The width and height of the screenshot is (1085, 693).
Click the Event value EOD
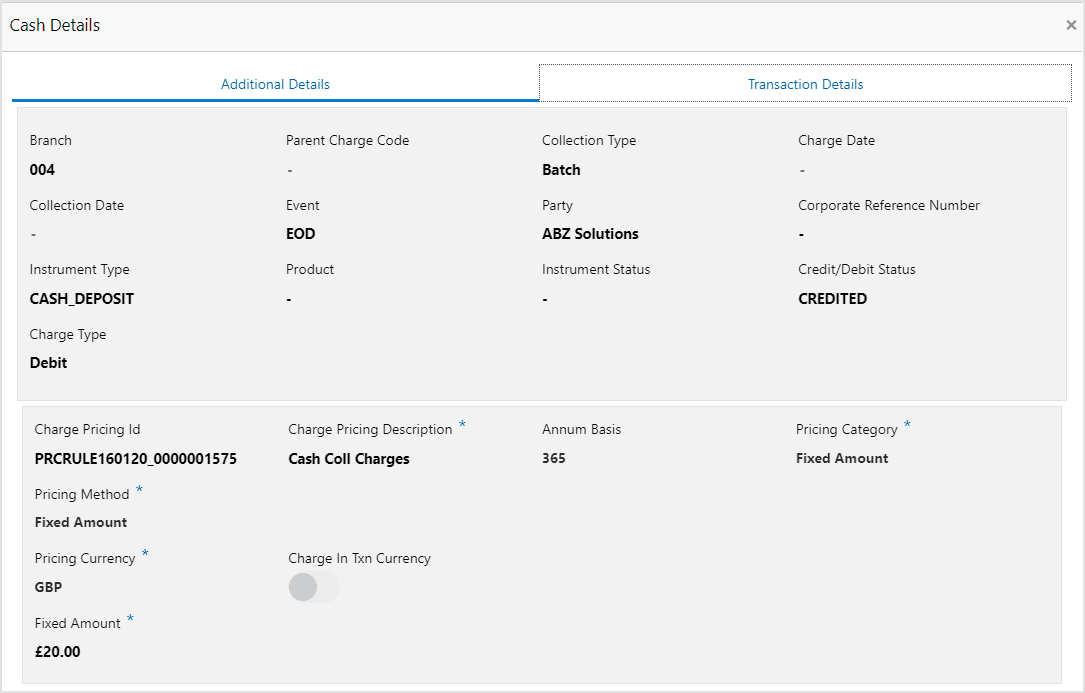pos(300,234)
